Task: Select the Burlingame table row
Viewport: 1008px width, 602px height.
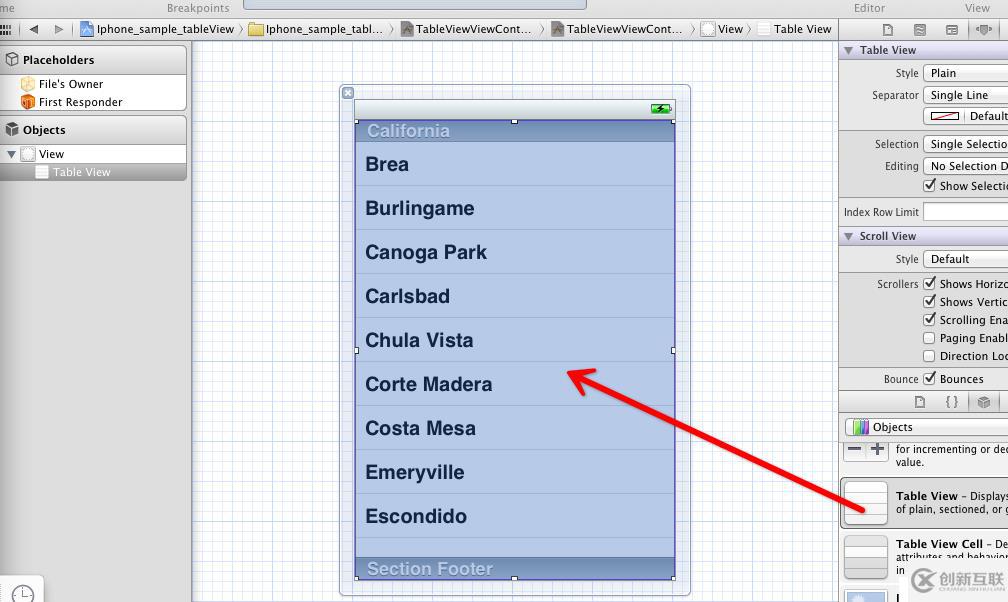Action: click(x=515, y=208)
